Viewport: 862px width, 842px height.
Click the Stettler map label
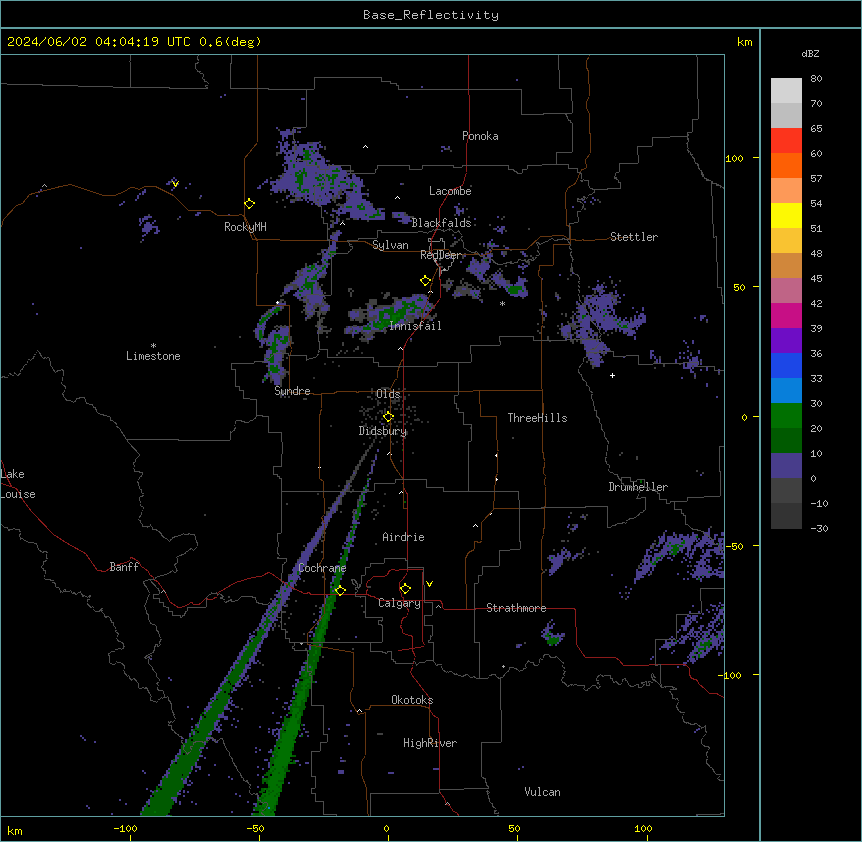(634, 237)
